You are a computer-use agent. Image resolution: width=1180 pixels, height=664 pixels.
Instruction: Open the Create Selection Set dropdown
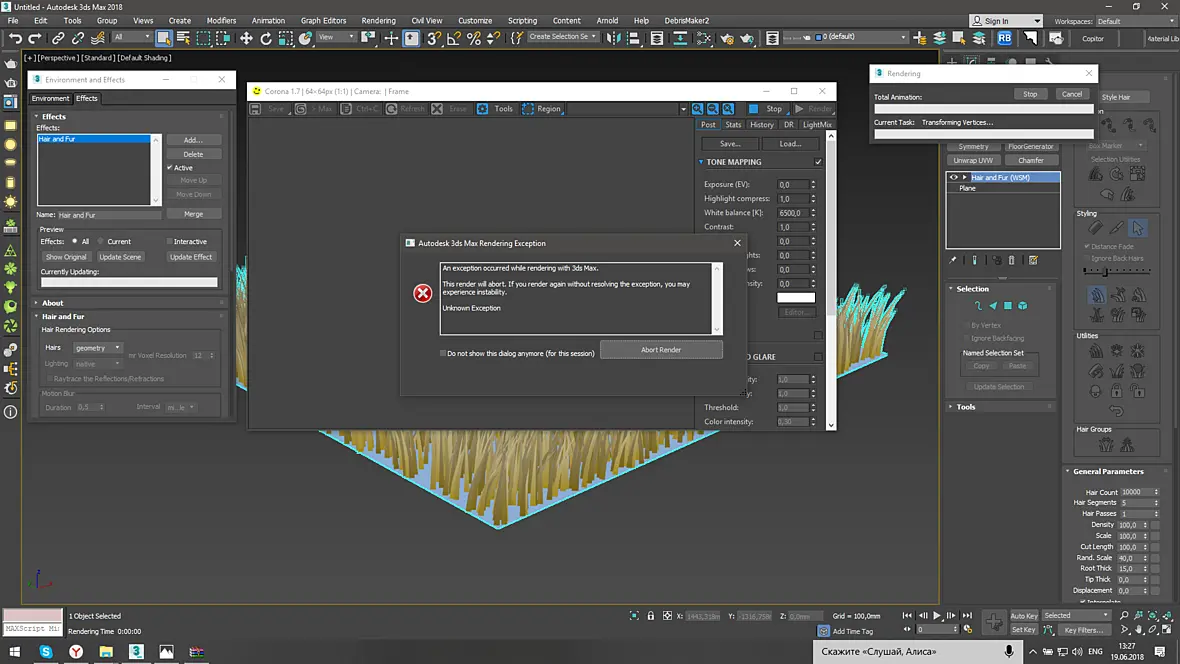(x=562, y=37)
